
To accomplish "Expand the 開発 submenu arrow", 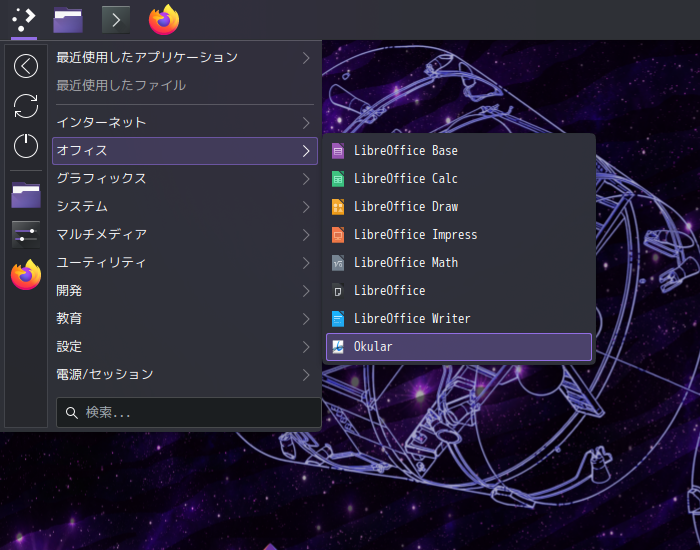I will 306,291.
